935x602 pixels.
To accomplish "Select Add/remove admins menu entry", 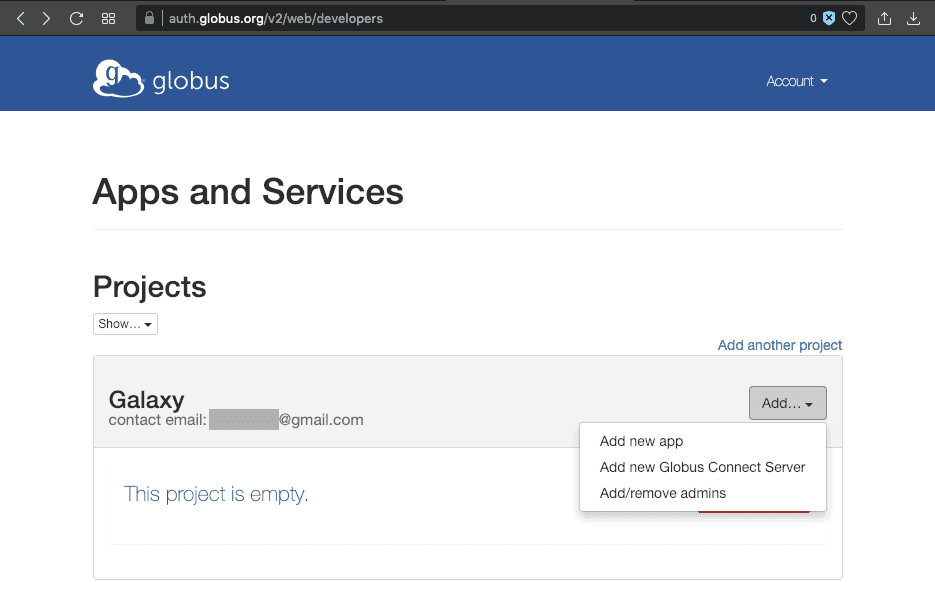I will coord(662,493).
